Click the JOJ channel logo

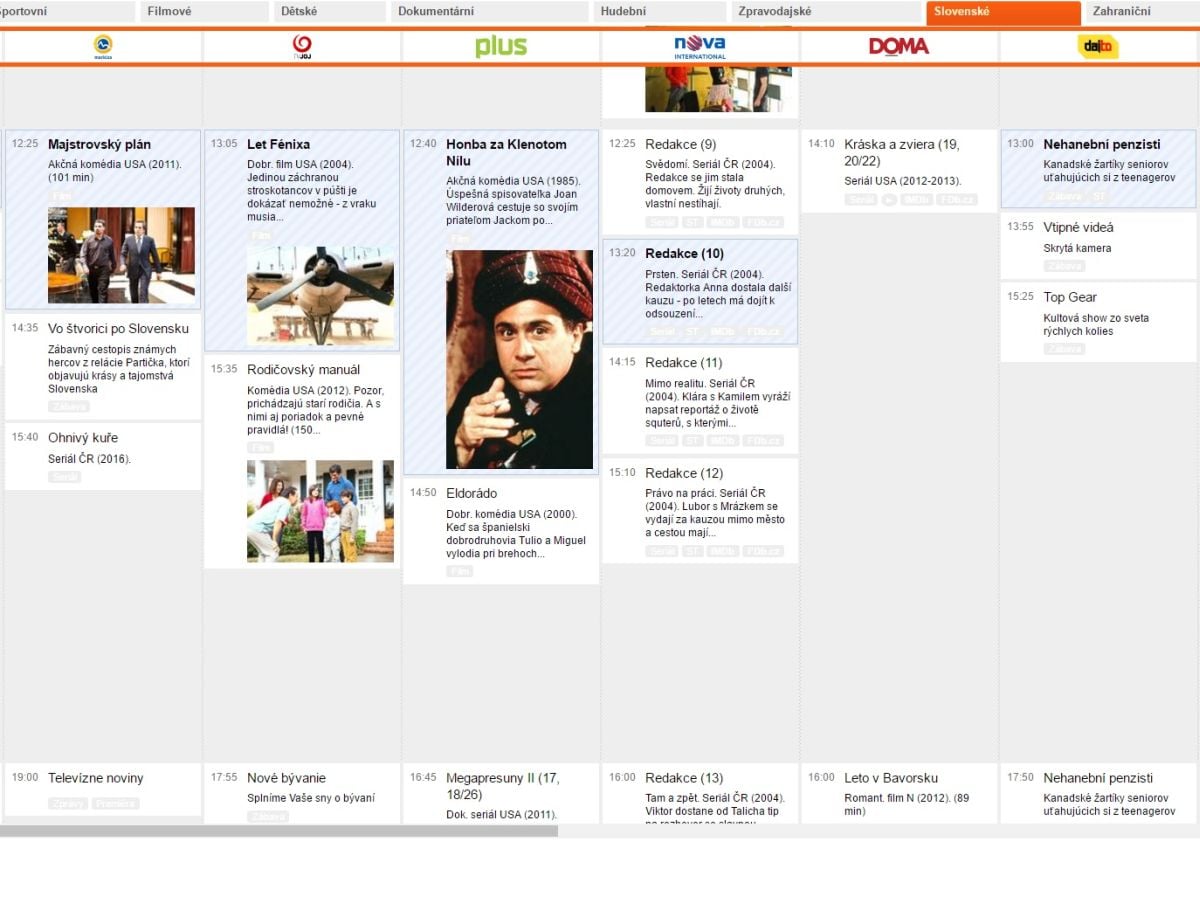[300, 46]
